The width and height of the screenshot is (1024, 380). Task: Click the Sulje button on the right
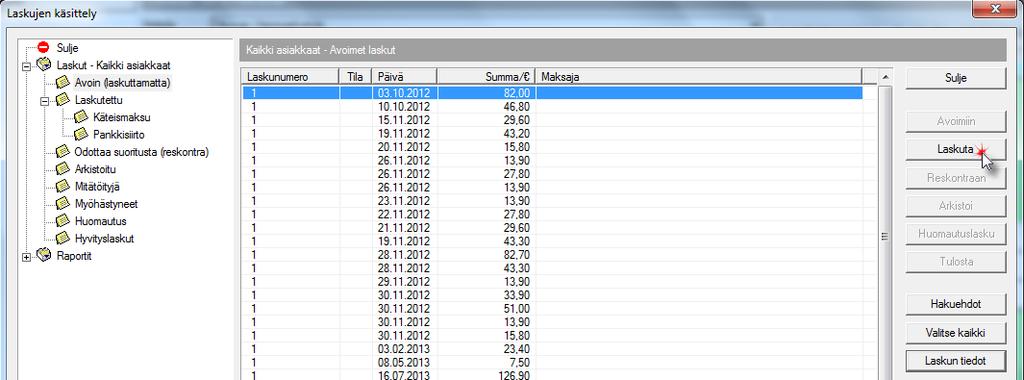click(955, 78)
